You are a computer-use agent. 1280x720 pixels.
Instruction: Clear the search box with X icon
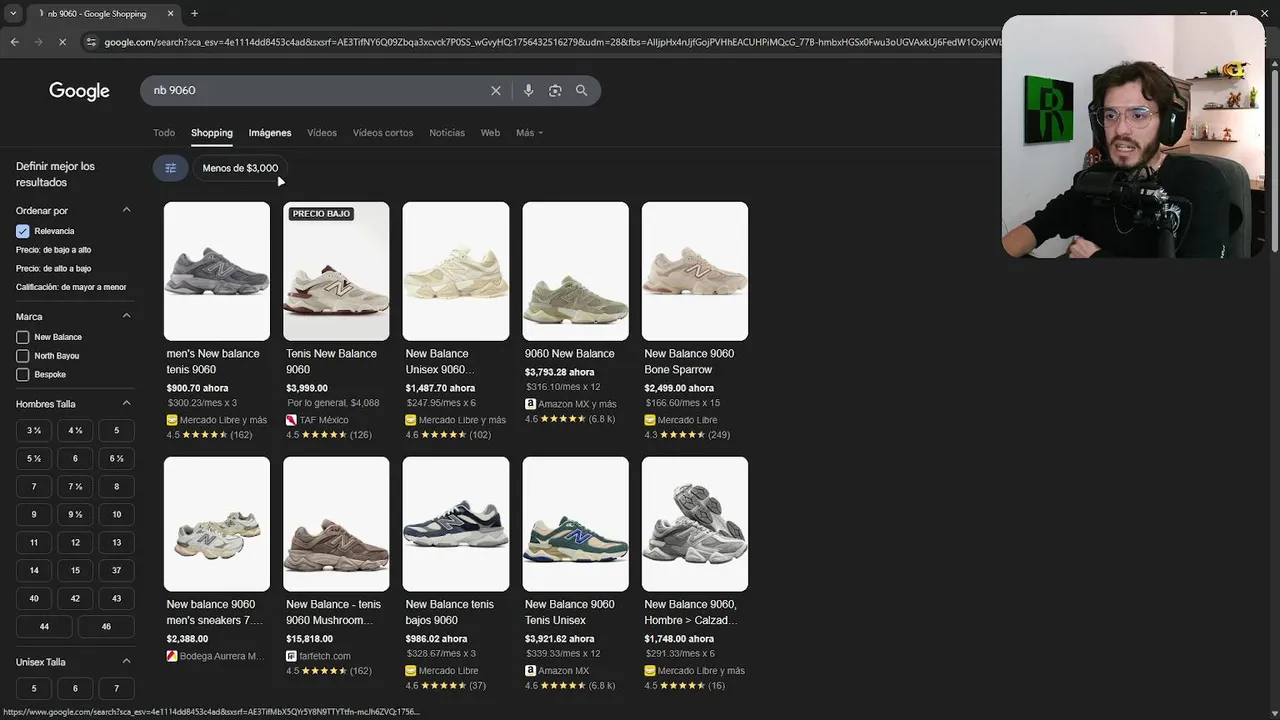click(x=496, y=90)
